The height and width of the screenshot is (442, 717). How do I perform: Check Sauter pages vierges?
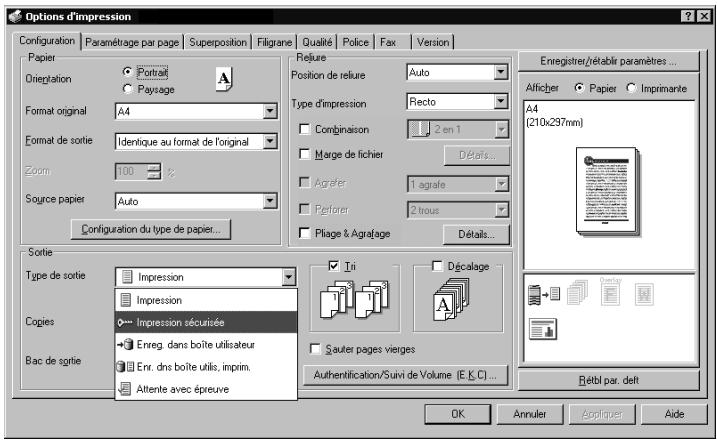(x=315, y=349)
